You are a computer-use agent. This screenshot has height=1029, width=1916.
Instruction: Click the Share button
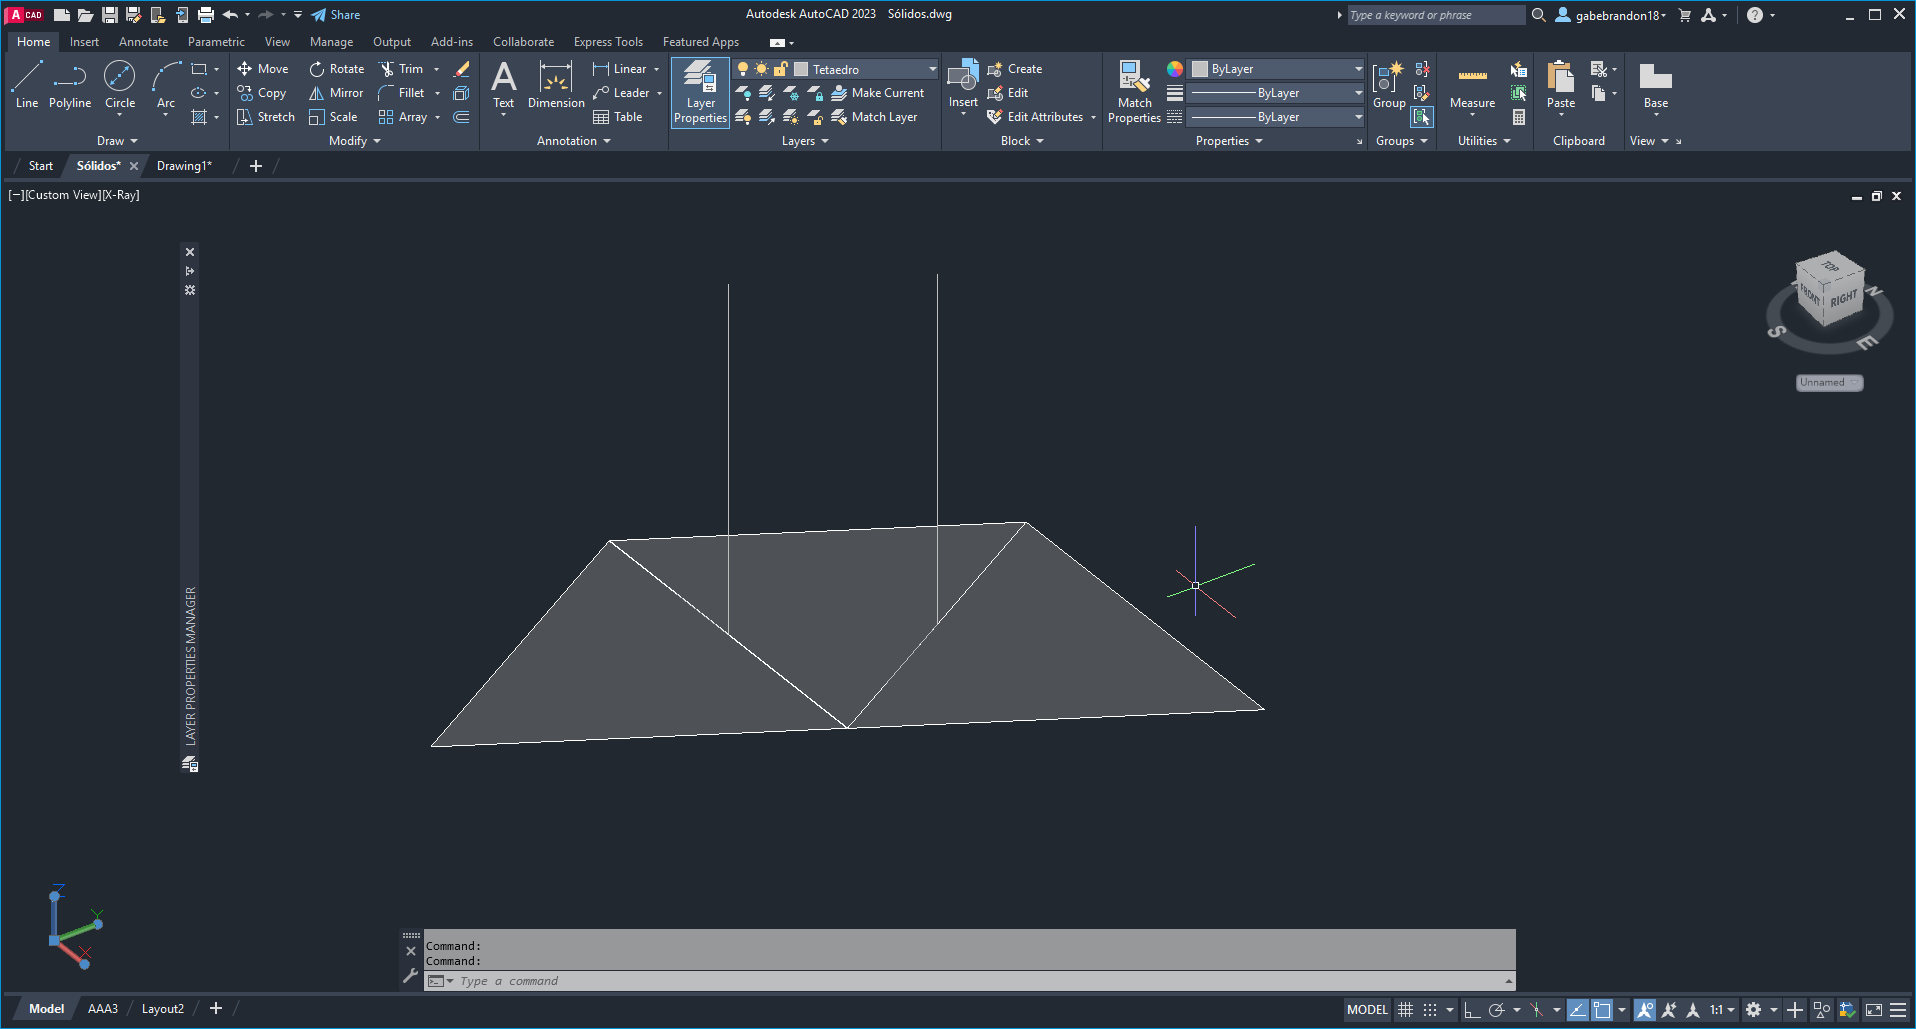336,15
